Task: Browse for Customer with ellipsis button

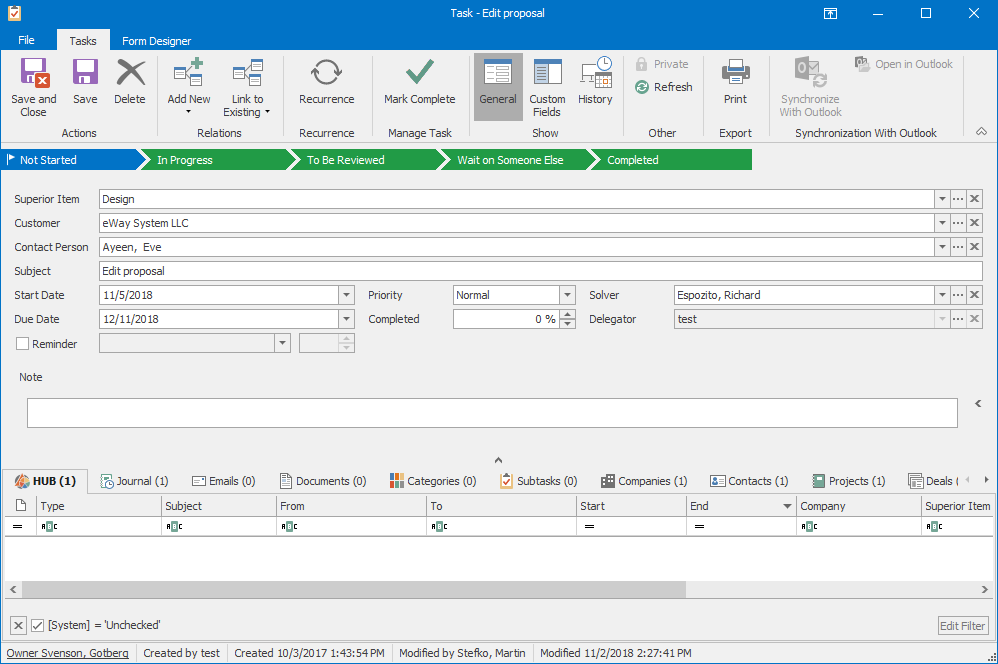Action: [958, 223]
